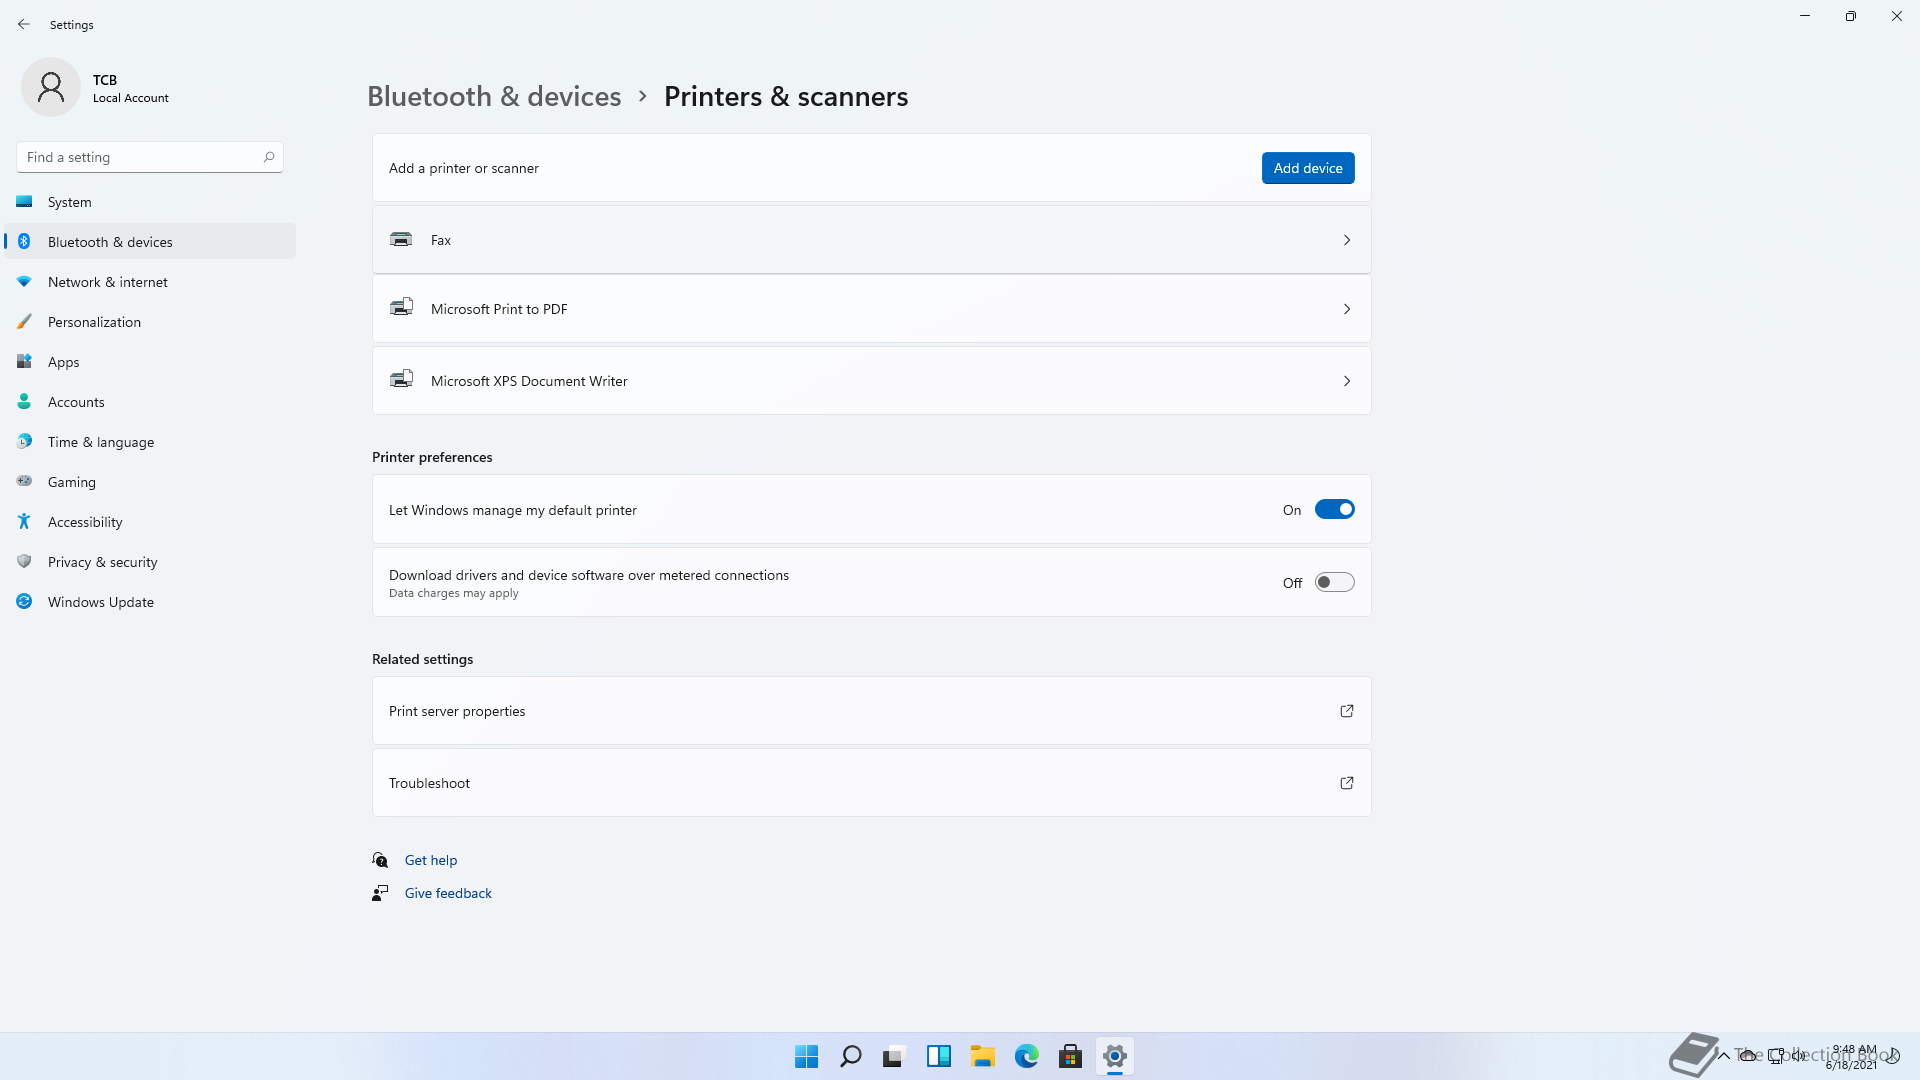Open Widgets from the taskbar
Image resolution: width=1920 pixels, height=1080 pixels.
pyautogui.click(x=939, y=1057)
